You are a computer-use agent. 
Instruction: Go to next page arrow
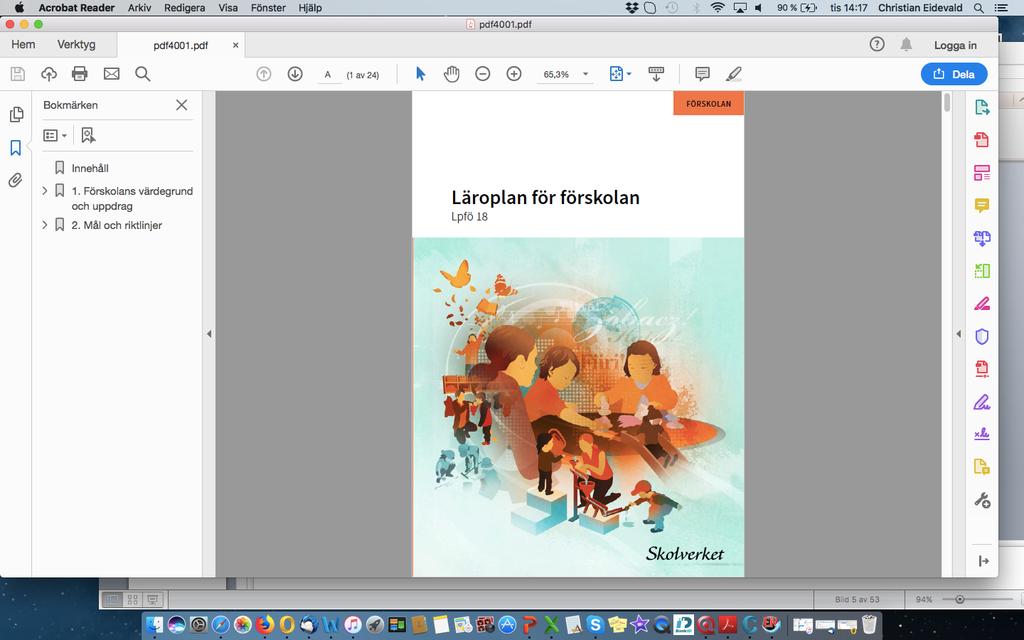(295, 74)
